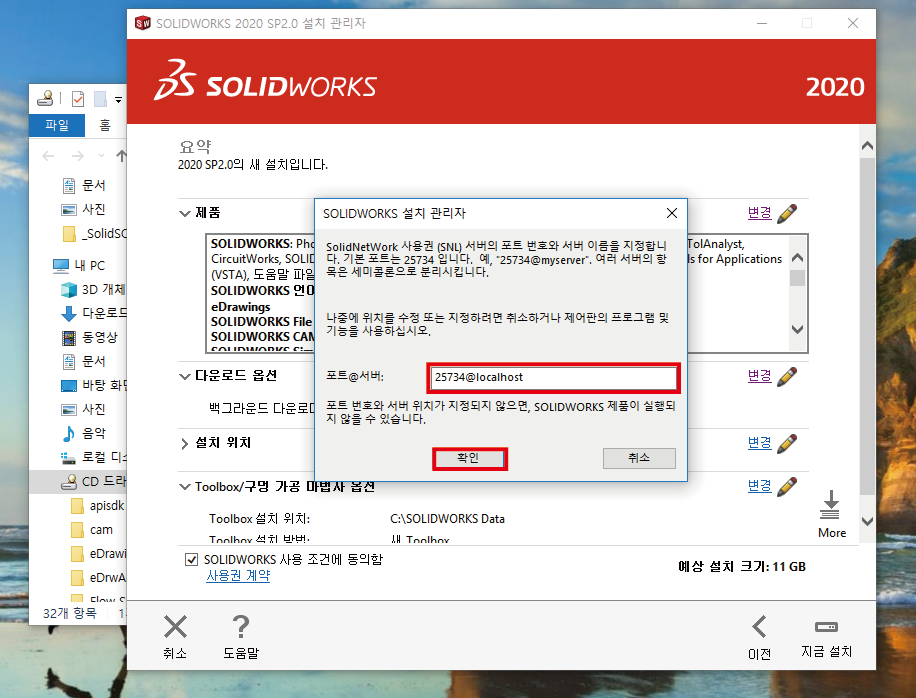
Task: Click the main scrollbar down arrow
Action: [868, 521]
